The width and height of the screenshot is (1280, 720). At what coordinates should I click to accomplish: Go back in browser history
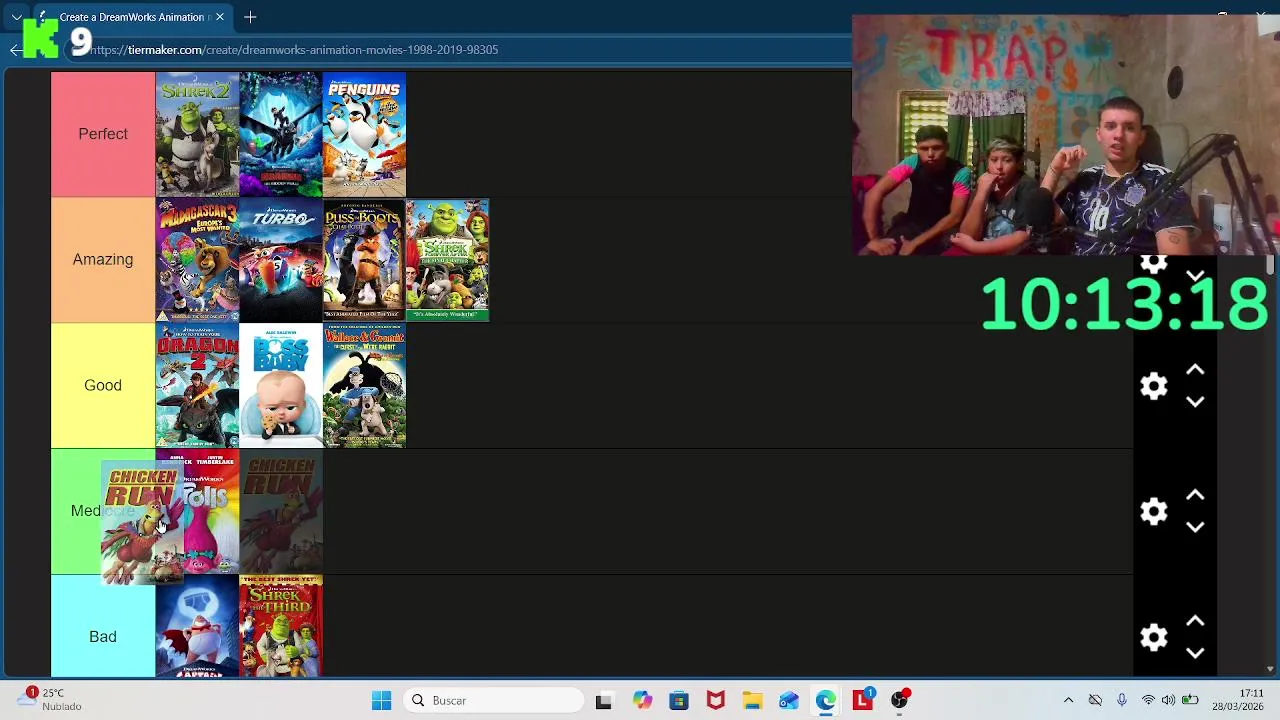[15, 49]
